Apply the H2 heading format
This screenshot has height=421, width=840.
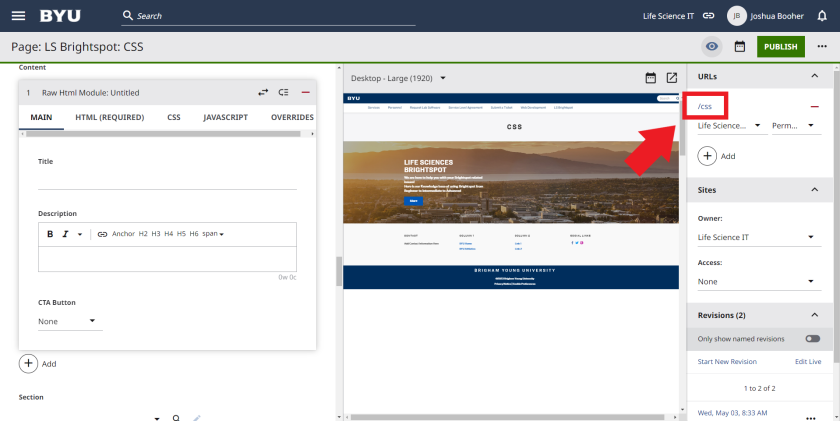(x=143, y=234)
